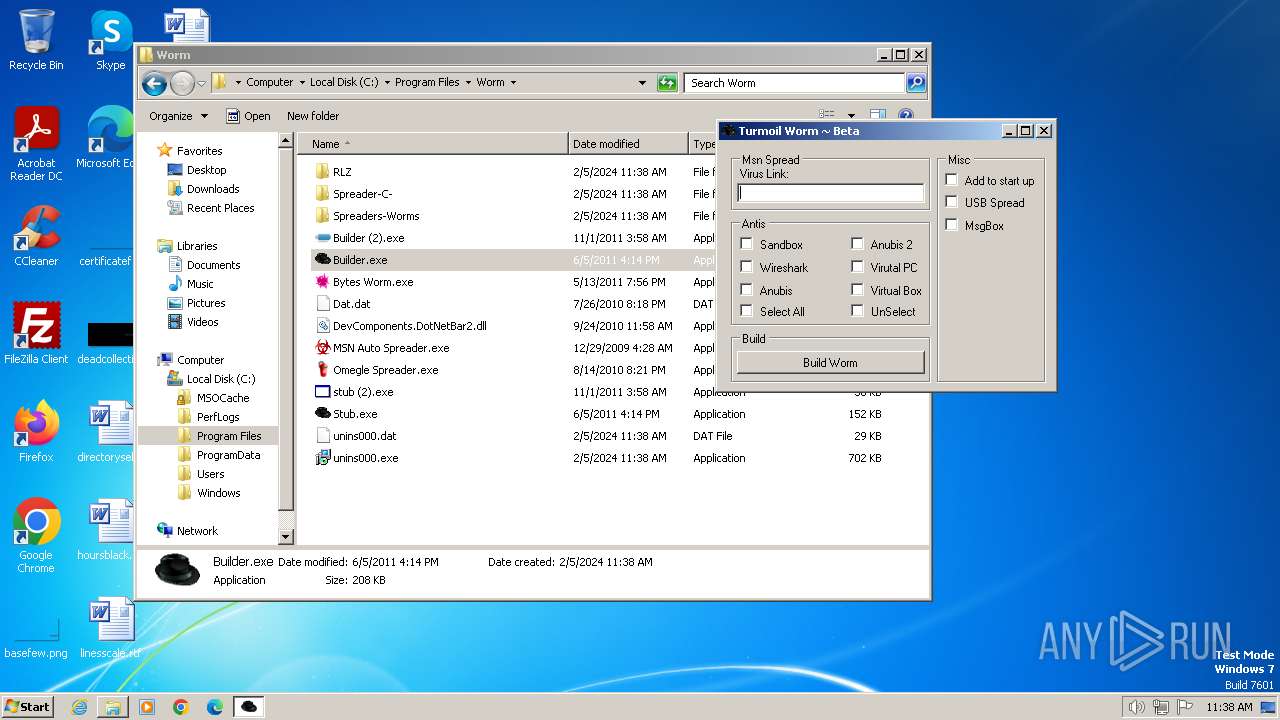
Task: Select the MSOCache folder in tree
Action: pos(223,398)
